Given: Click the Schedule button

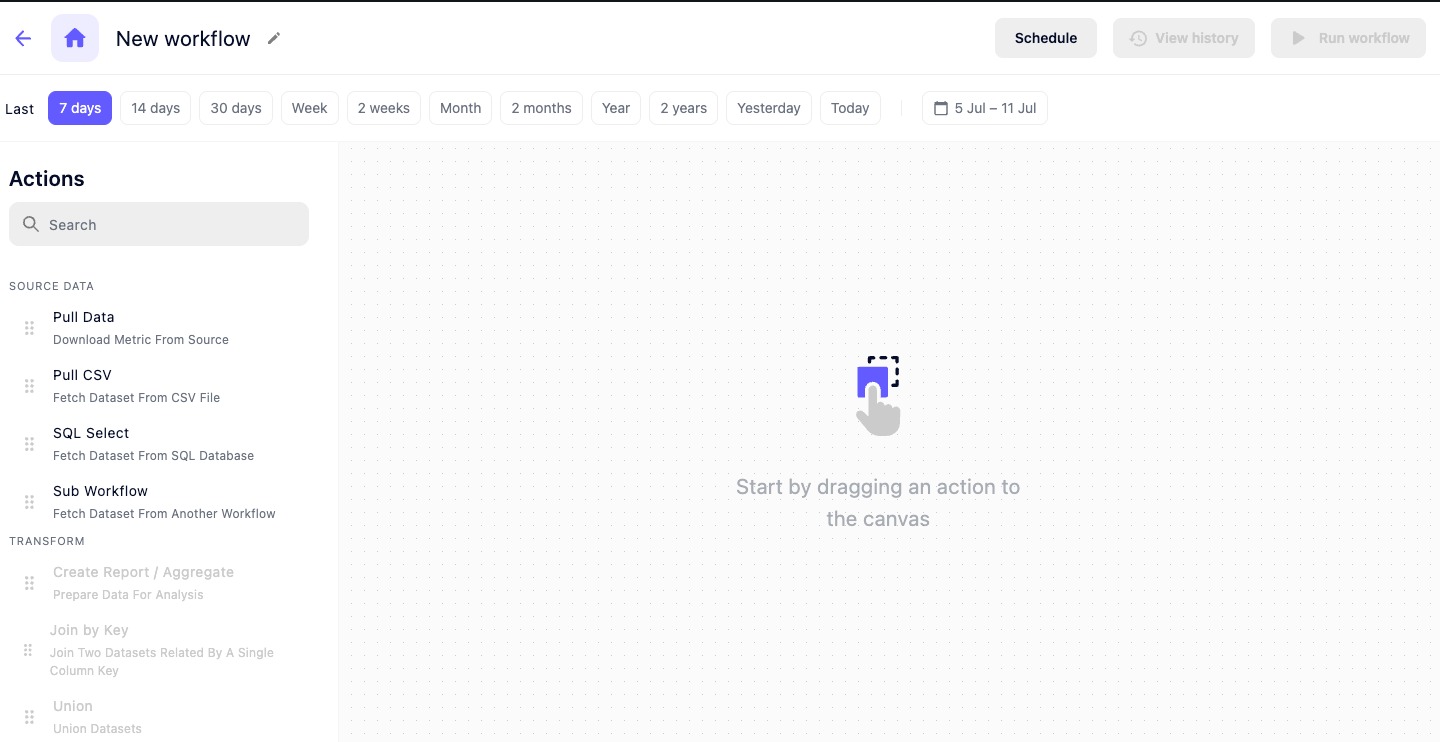Looking at the screenshot, I should click(x=1046, y=37).
